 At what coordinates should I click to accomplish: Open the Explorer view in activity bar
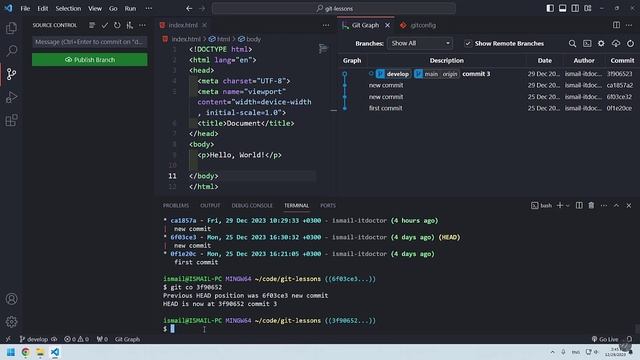[11, 28]
